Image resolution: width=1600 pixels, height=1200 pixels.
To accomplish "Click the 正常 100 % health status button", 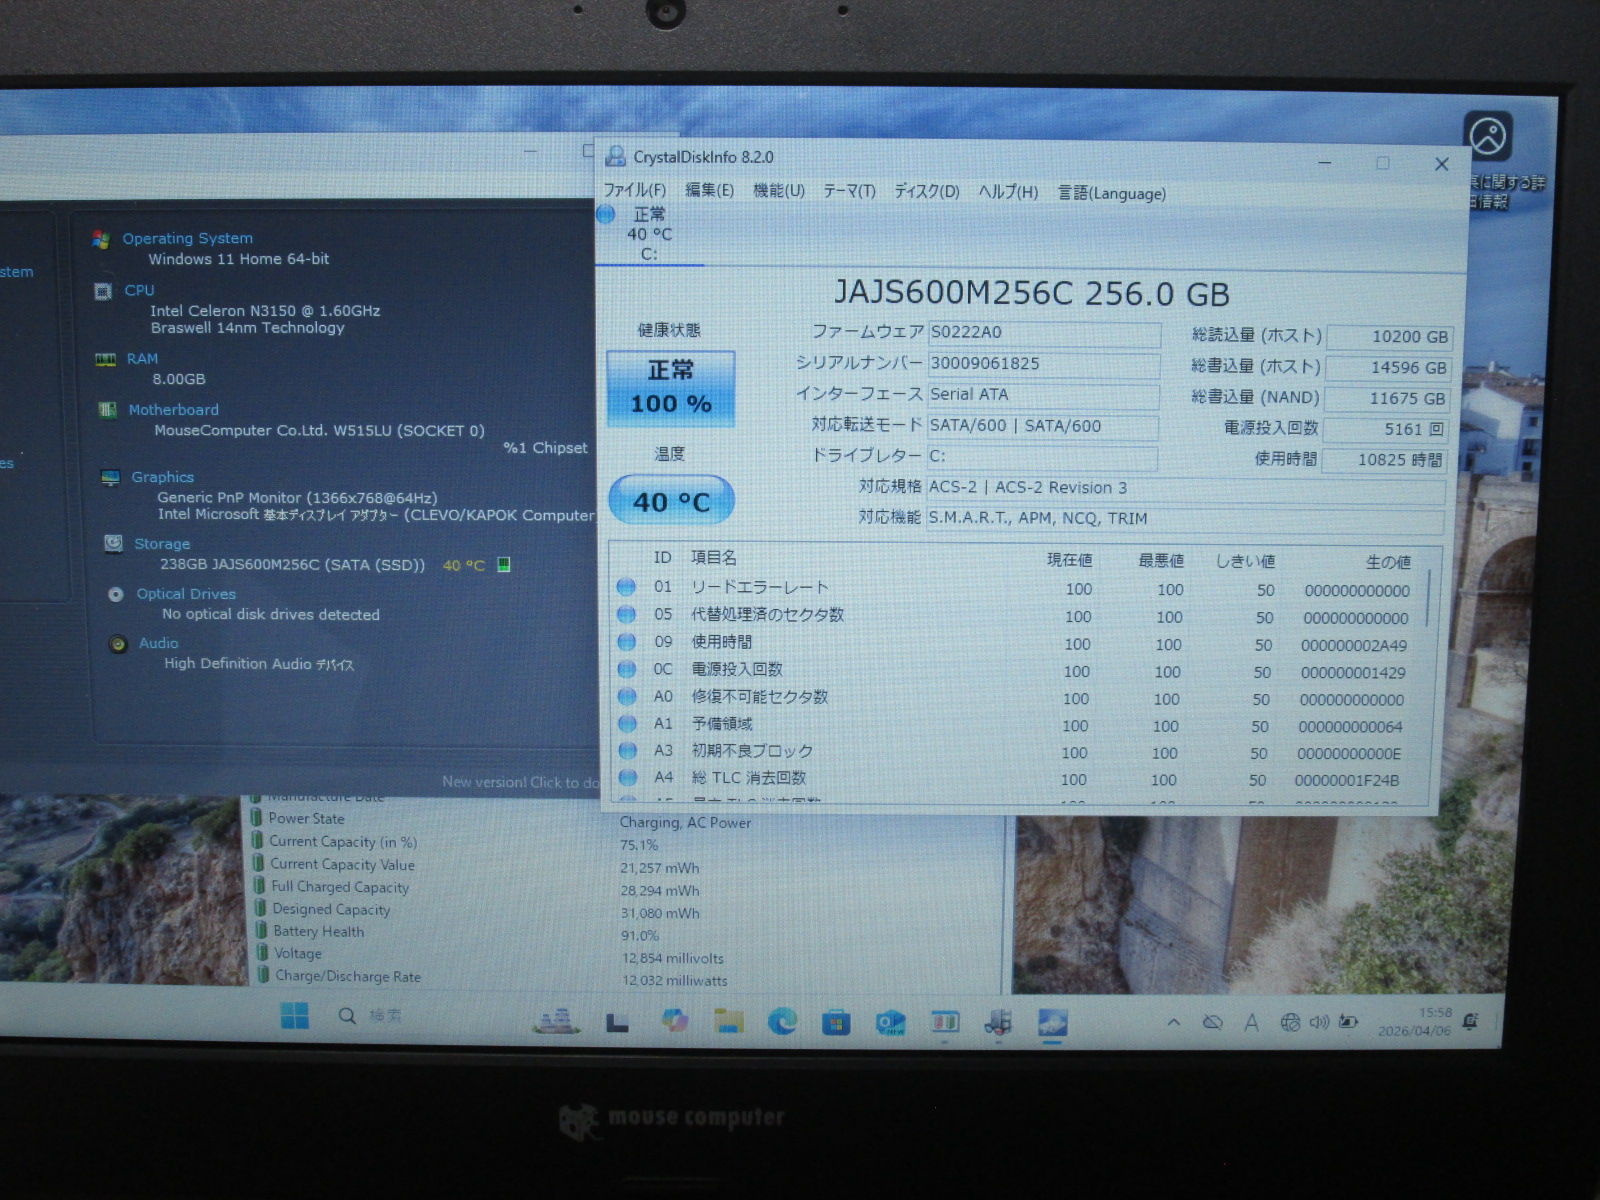I will [670, 388].
